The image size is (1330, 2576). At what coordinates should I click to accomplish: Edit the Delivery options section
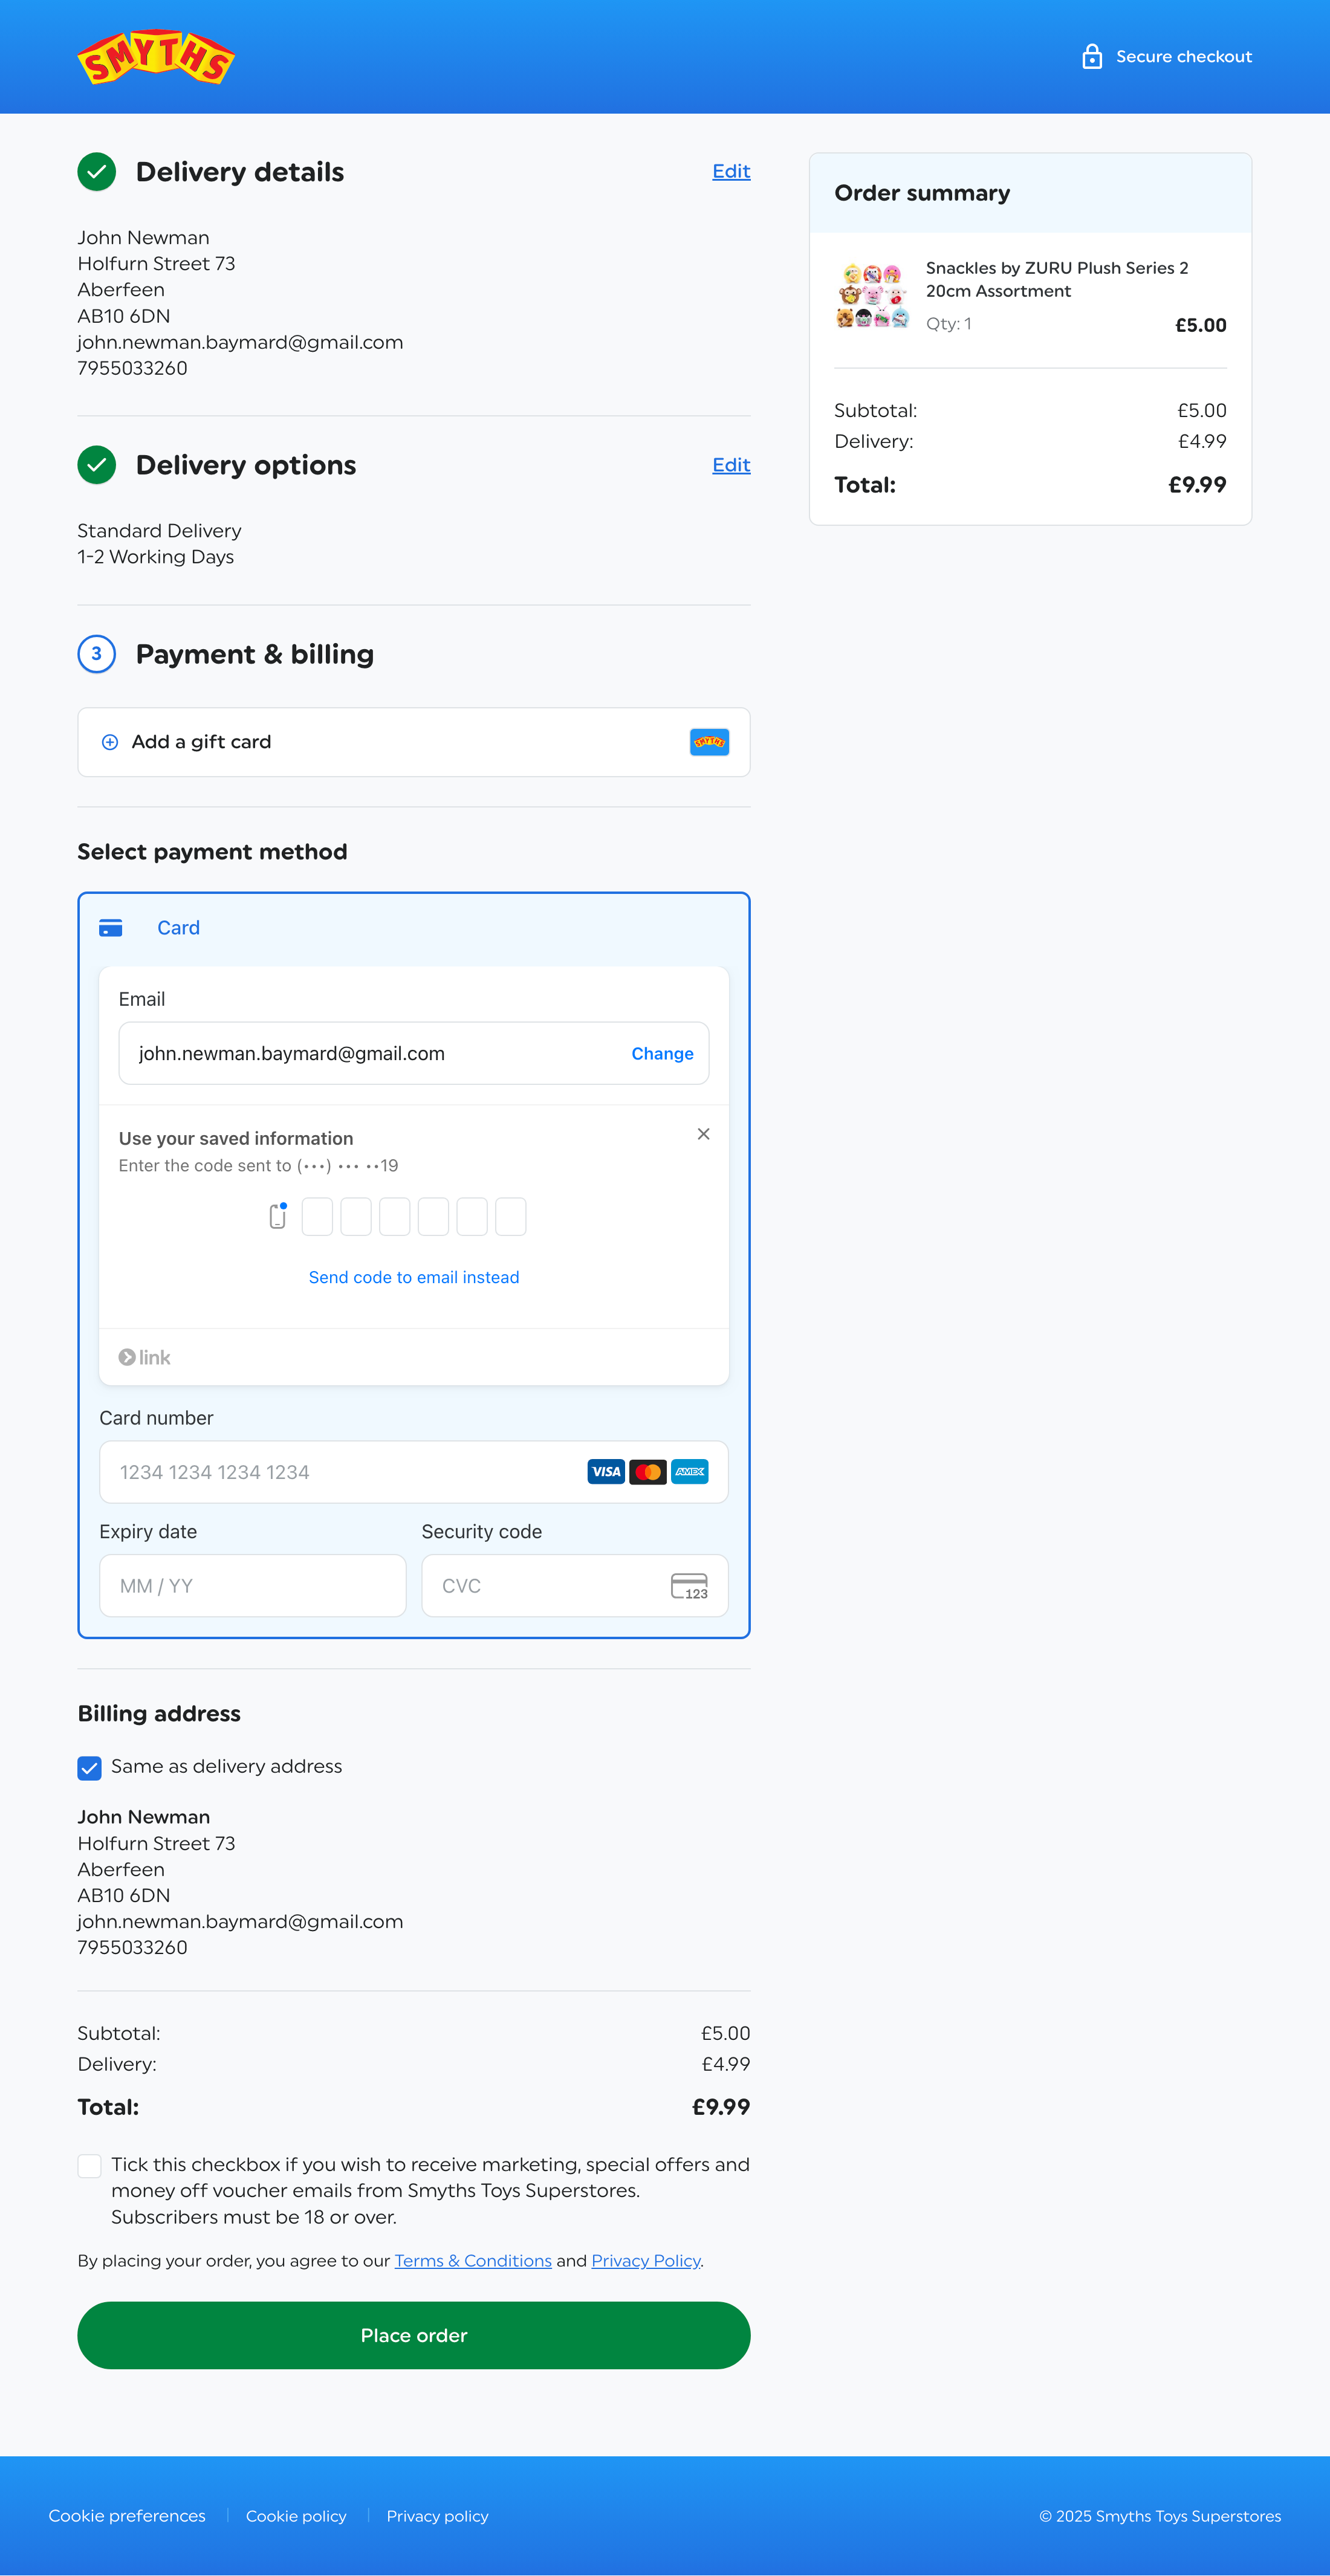(x=730, y=465)
